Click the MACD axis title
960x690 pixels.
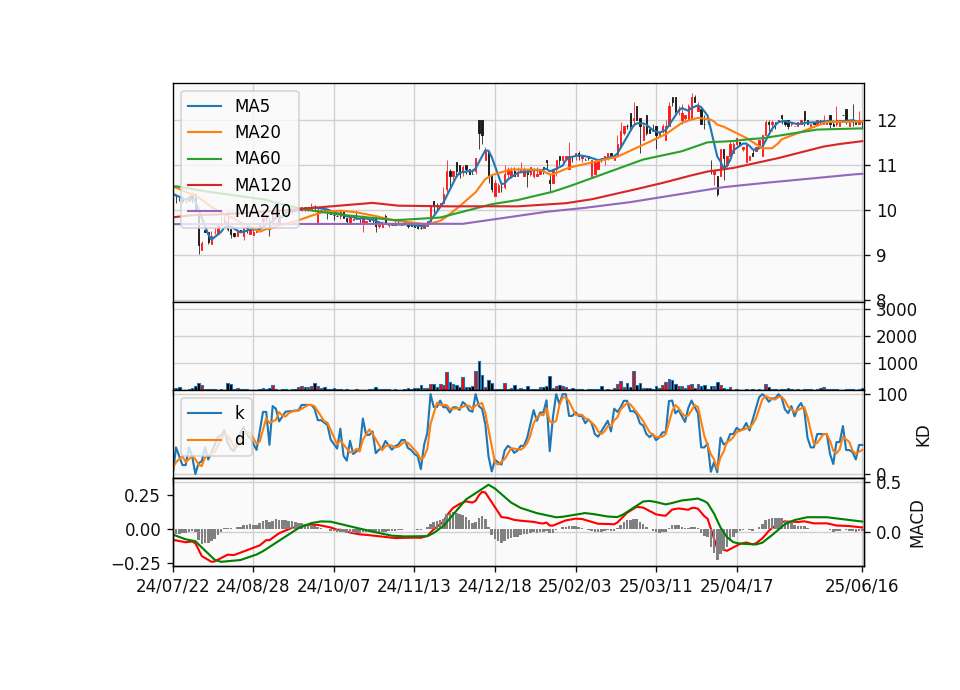point(917,524)
